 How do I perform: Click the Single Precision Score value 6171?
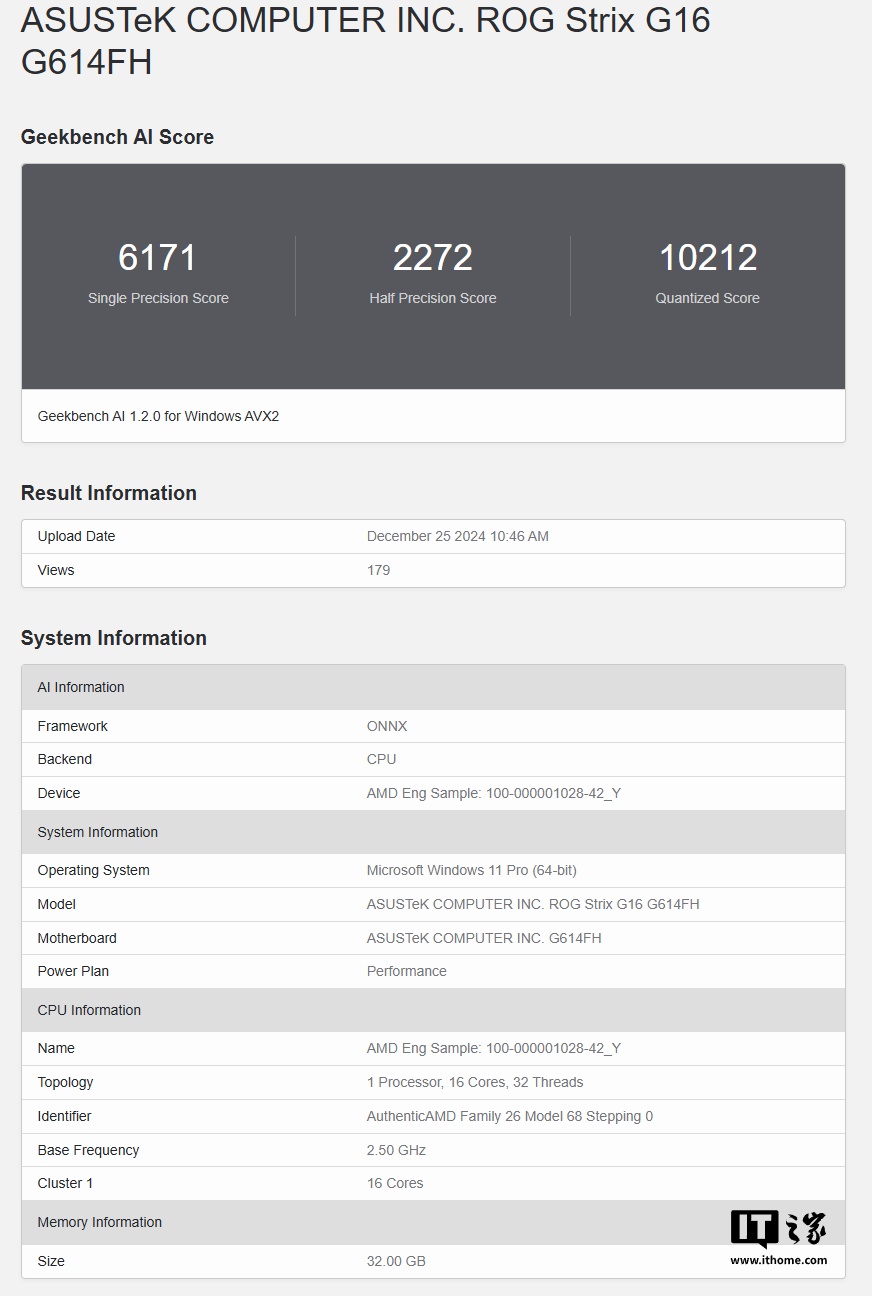pos(158,258)
